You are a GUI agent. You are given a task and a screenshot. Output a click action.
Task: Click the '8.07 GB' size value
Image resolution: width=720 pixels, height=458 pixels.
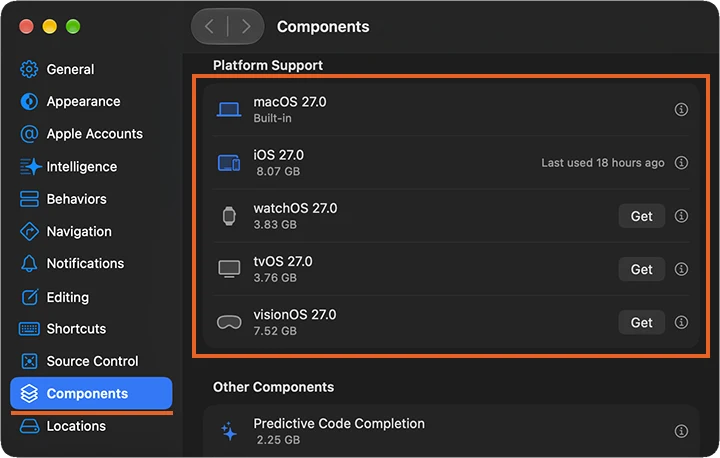278,171
